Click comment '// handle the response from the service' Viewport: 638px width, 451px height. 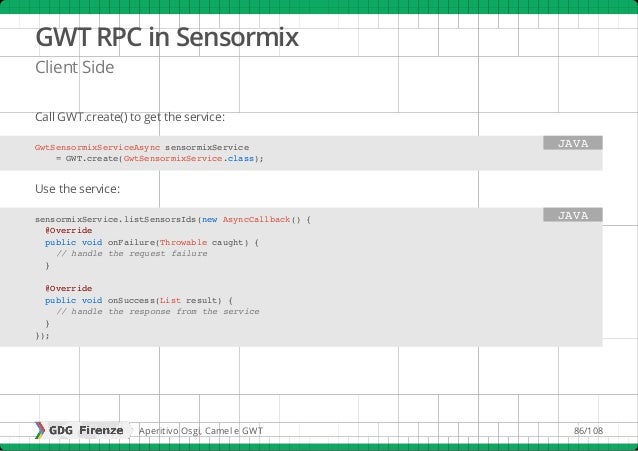158,311
